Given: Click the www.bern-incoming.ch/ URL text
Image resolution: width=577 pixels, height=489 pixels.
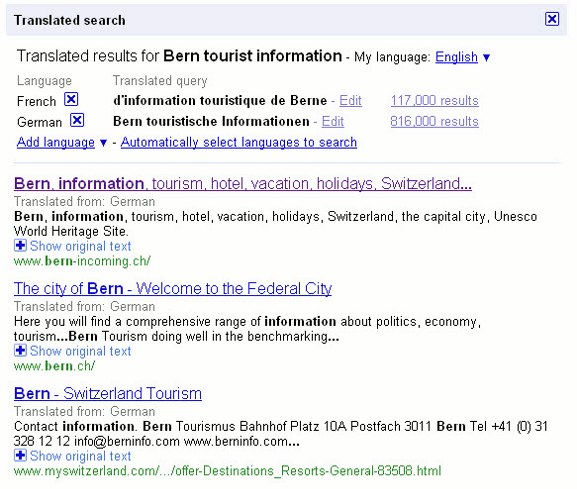Looking at the screenshot, I should (x=82, y=261).
